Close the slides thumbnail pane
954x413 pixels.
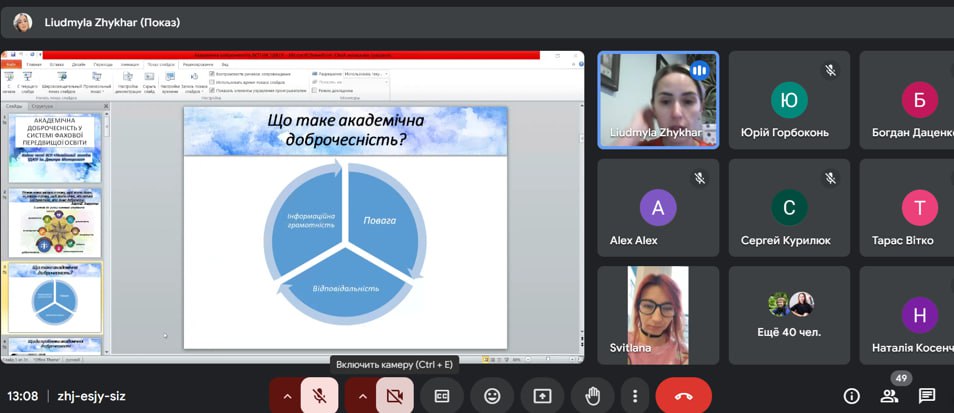(106, 106)
